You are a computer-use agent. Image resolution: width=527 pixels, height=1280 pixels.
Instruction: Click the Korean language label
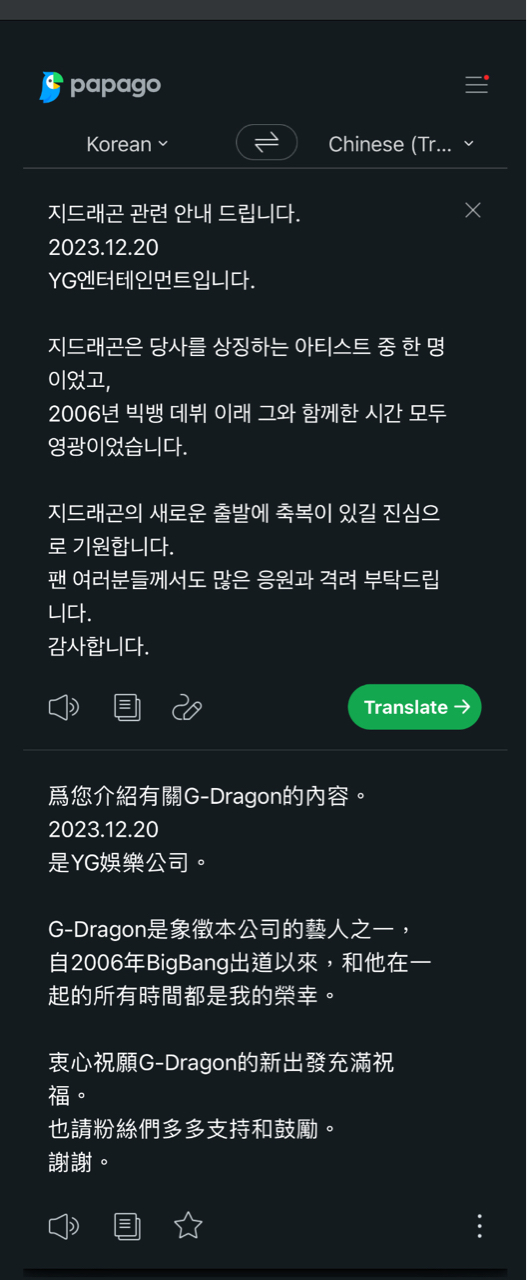[x=119, y=144]
